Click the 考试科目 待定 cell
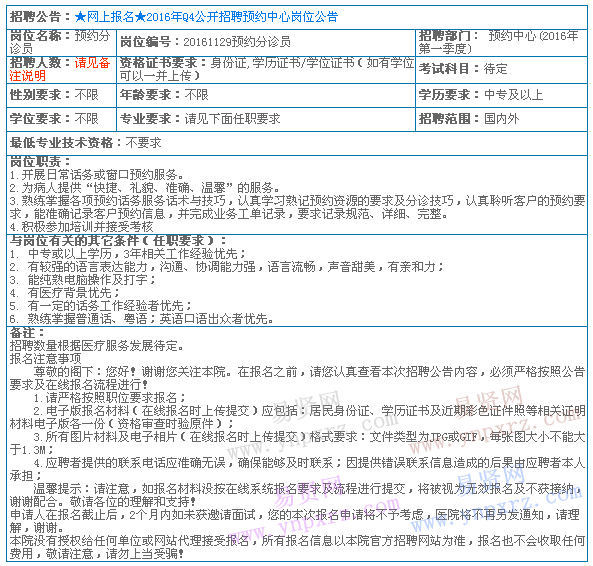 pos(501,70)
